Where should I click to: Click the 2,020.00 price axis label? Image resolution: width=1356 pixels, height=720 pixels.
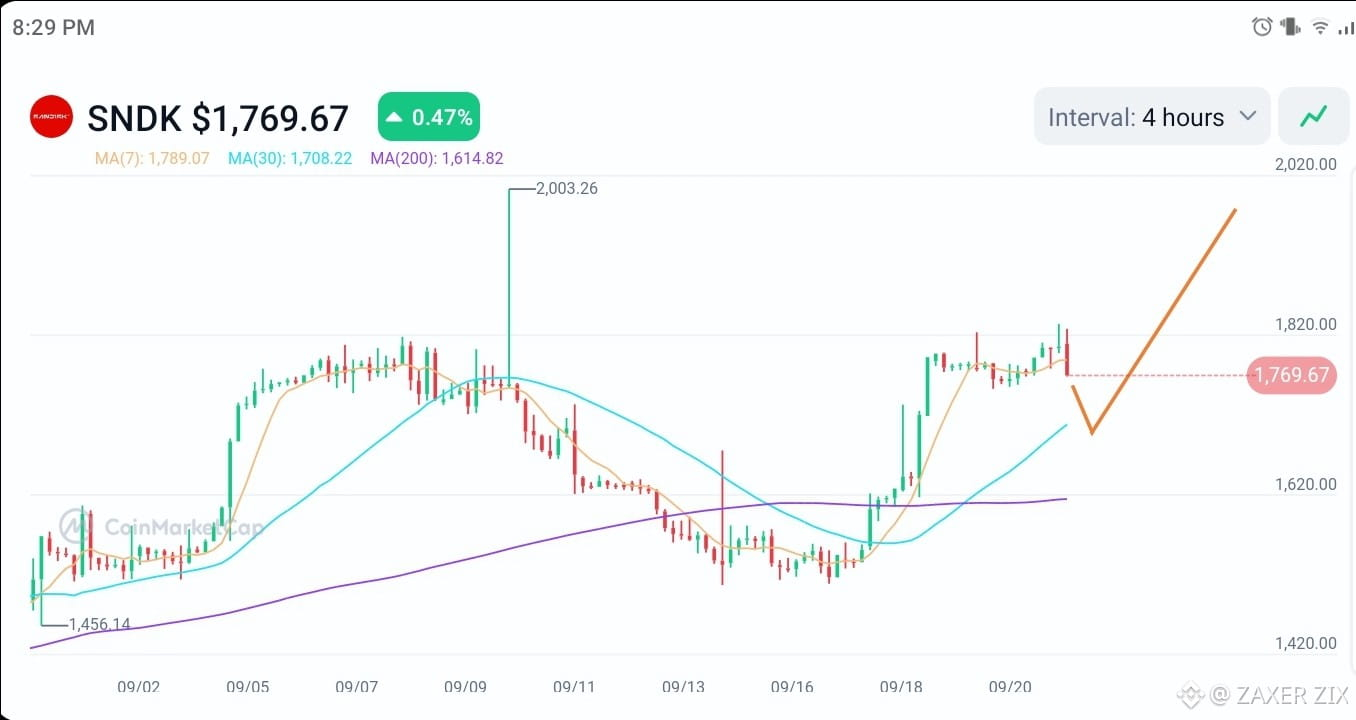click(x=1306, y=164)
